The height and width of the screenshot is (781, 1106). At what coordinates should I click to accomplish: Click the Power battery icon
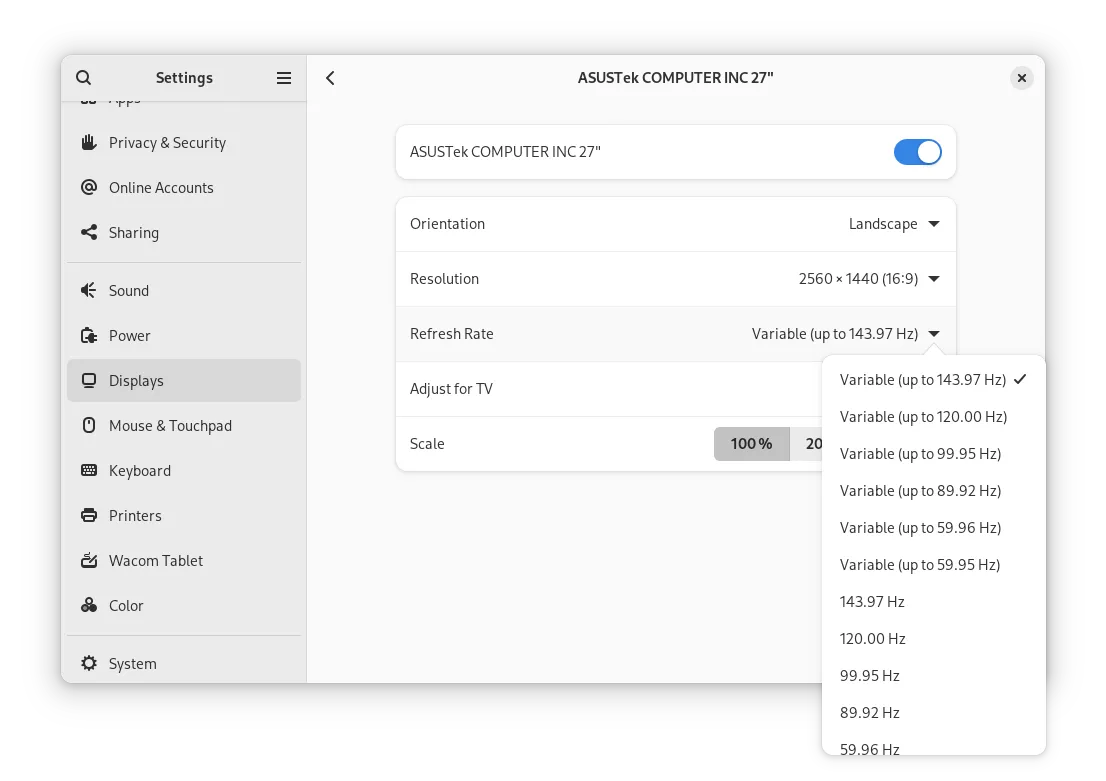89,336
